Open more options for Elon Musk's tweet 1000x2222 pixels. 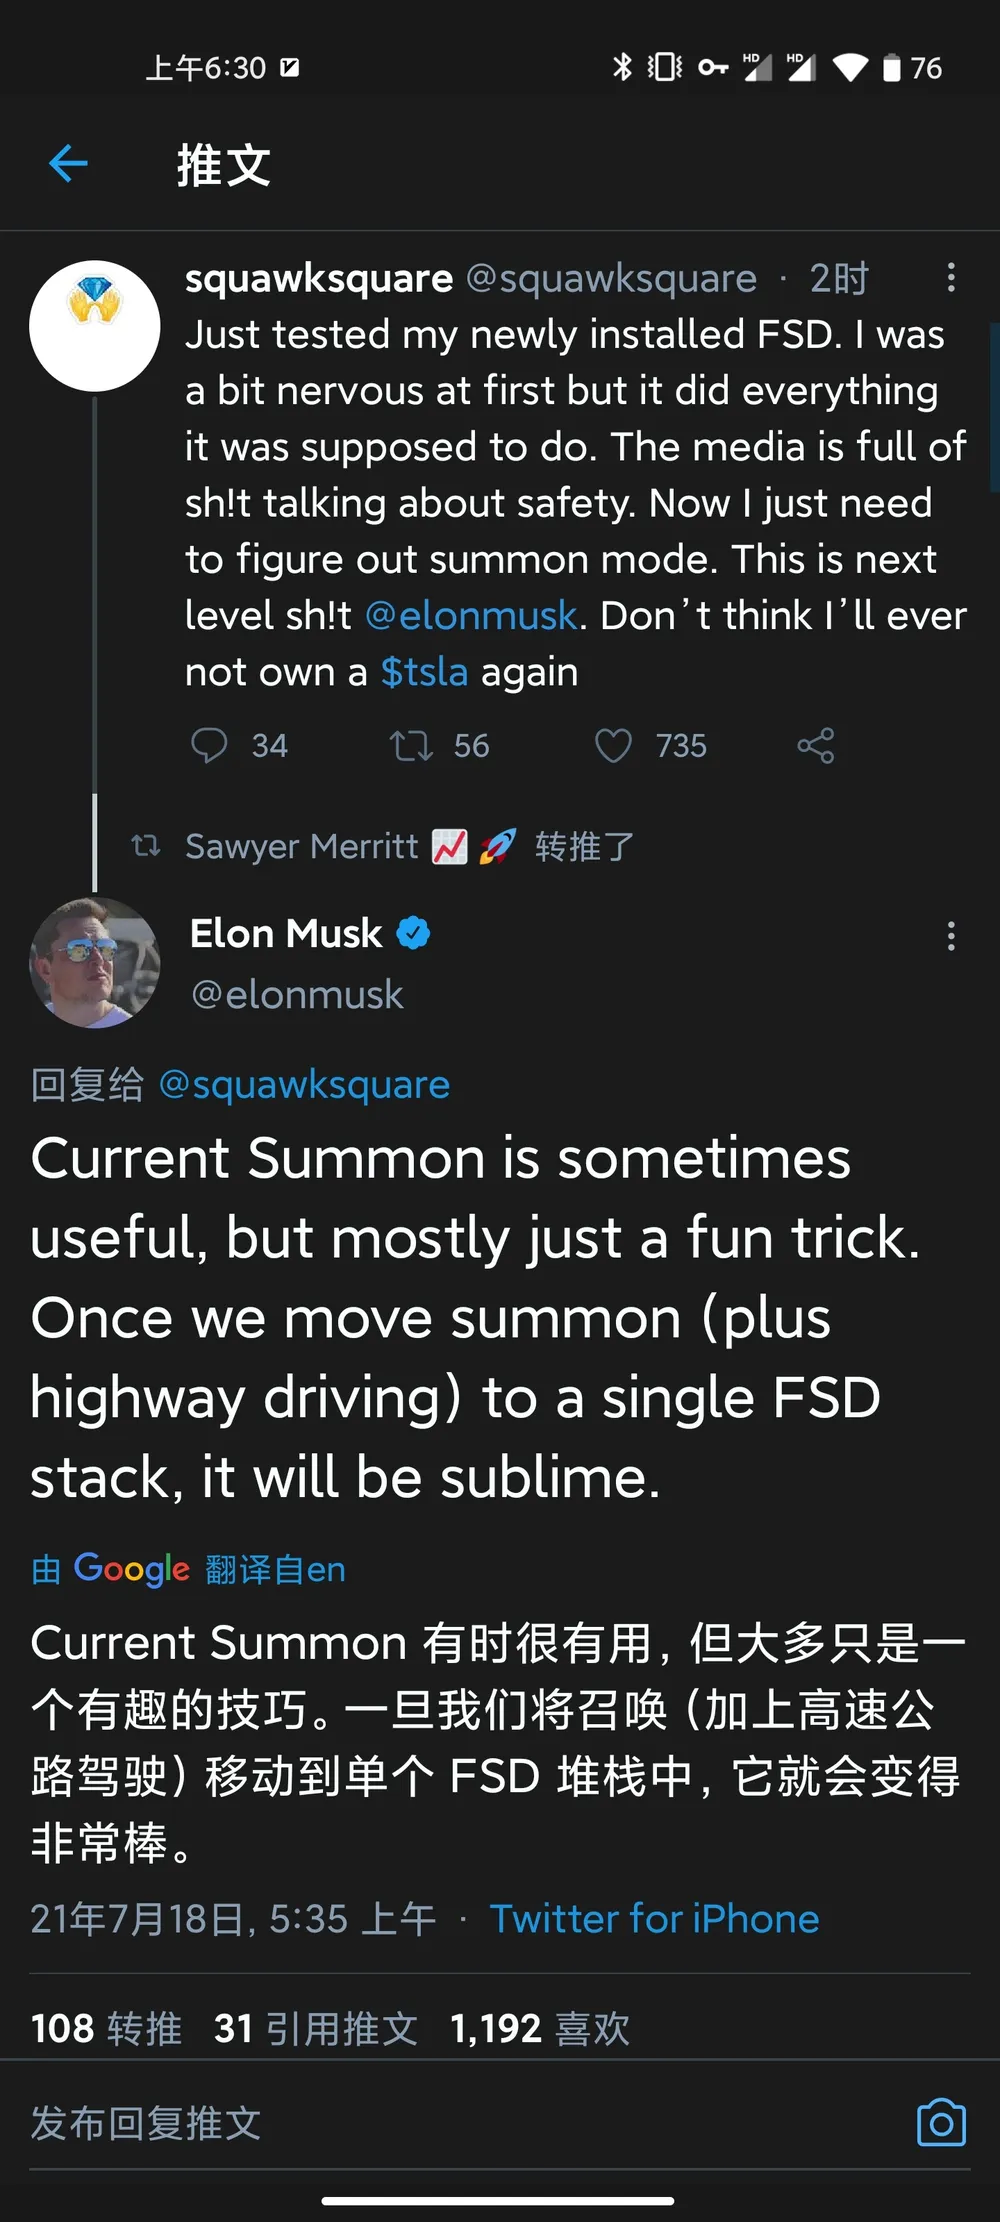[951, 936]
